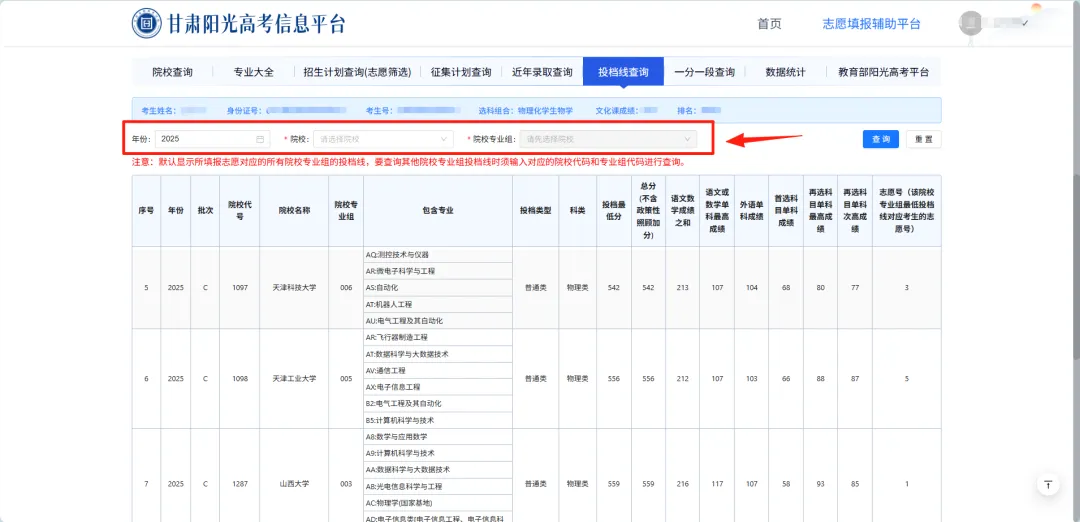Open the 院校专业组 dropdown
Viewport: 1080px width, 522px height.
click(608, 139)
